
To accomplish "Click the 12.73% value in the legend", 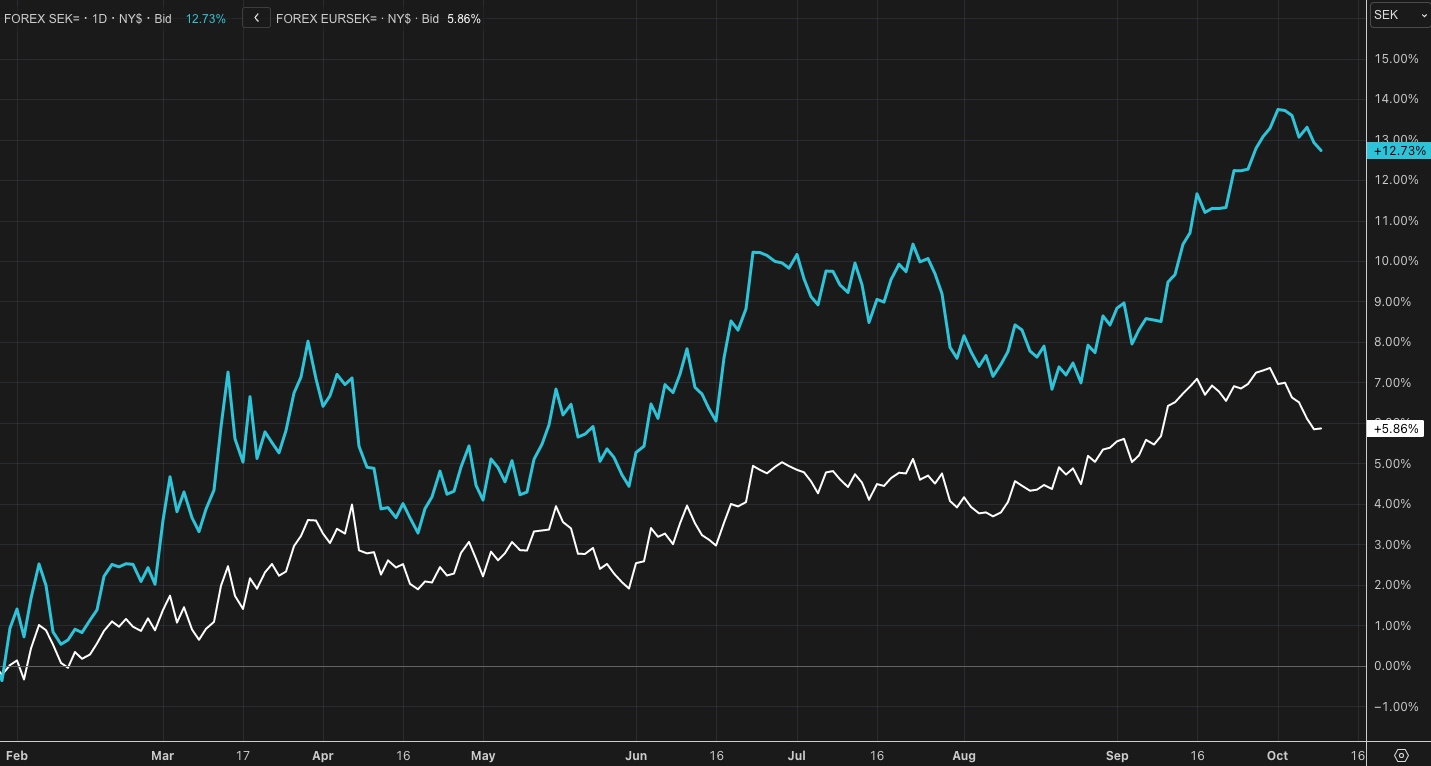I will [x=206, y=18].
